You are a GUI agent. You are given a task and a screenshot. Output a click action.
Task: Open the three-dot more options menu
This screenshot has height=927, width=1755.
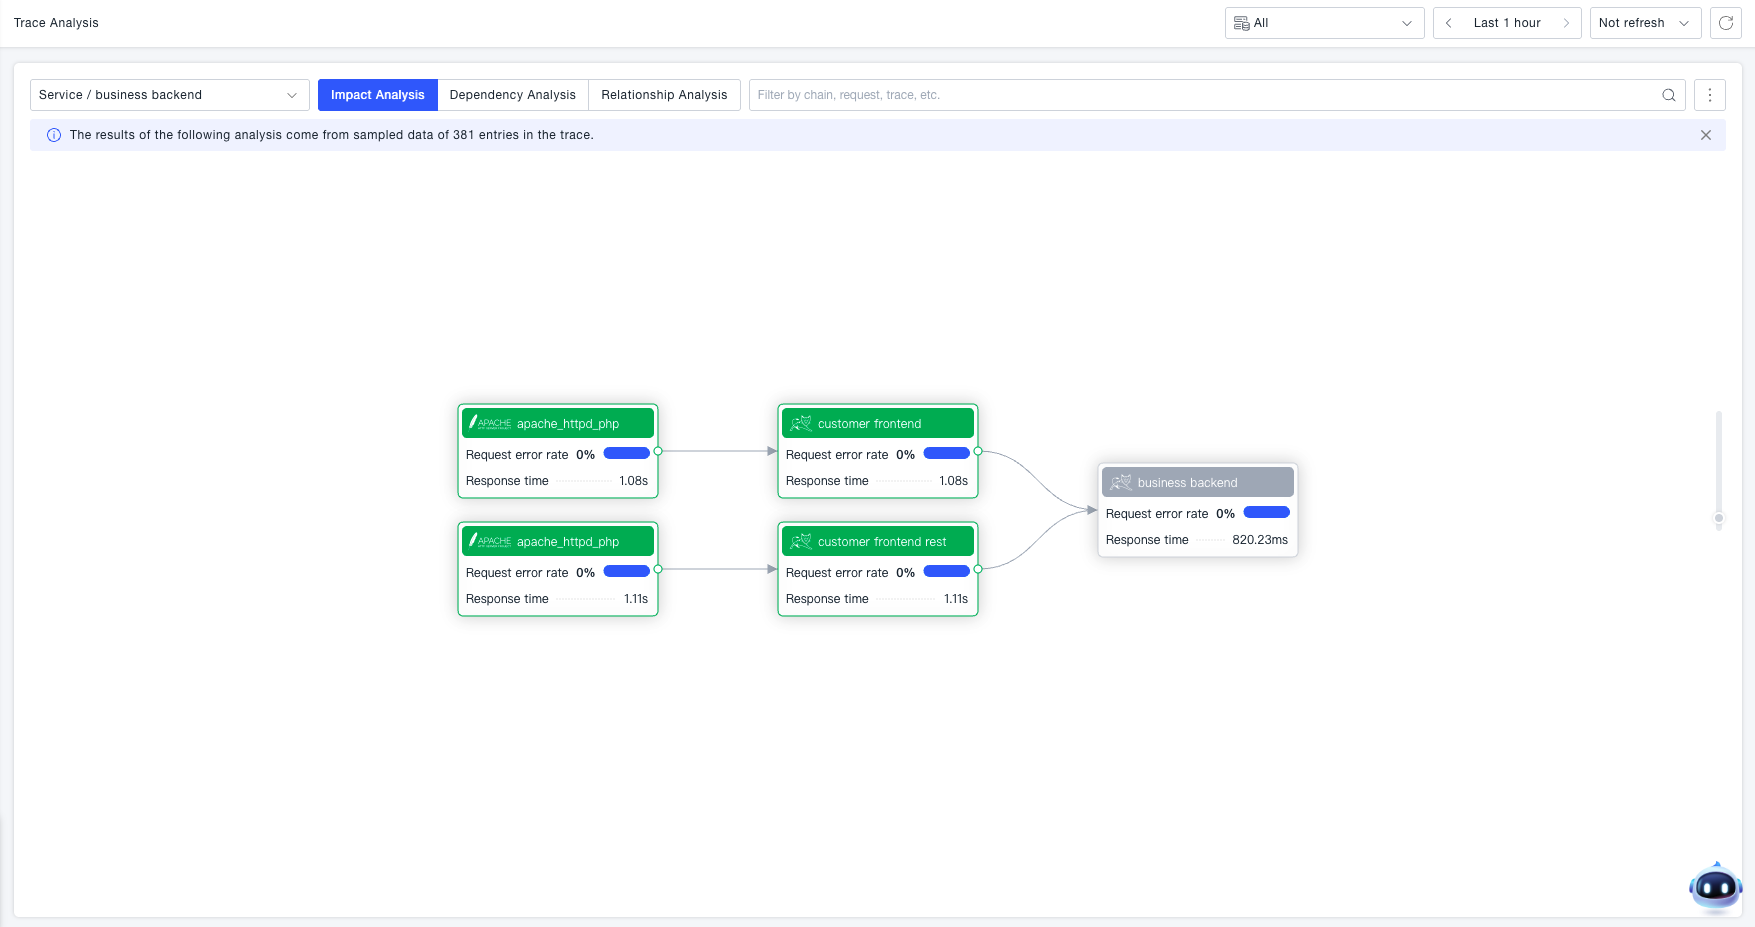(x=1710, y=95)
